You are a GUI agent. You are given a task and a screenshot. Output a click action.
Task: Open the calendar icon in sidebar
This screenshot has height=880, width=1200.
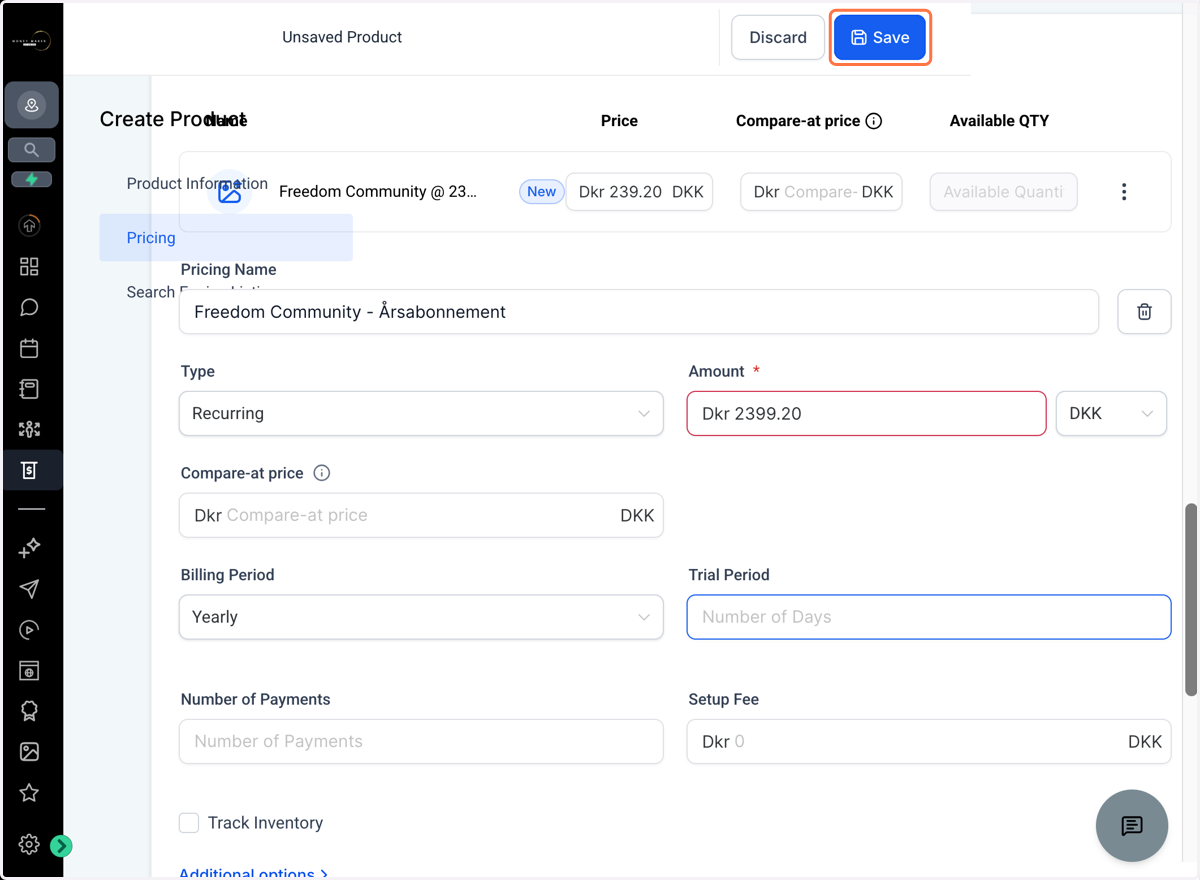[29, 348]
